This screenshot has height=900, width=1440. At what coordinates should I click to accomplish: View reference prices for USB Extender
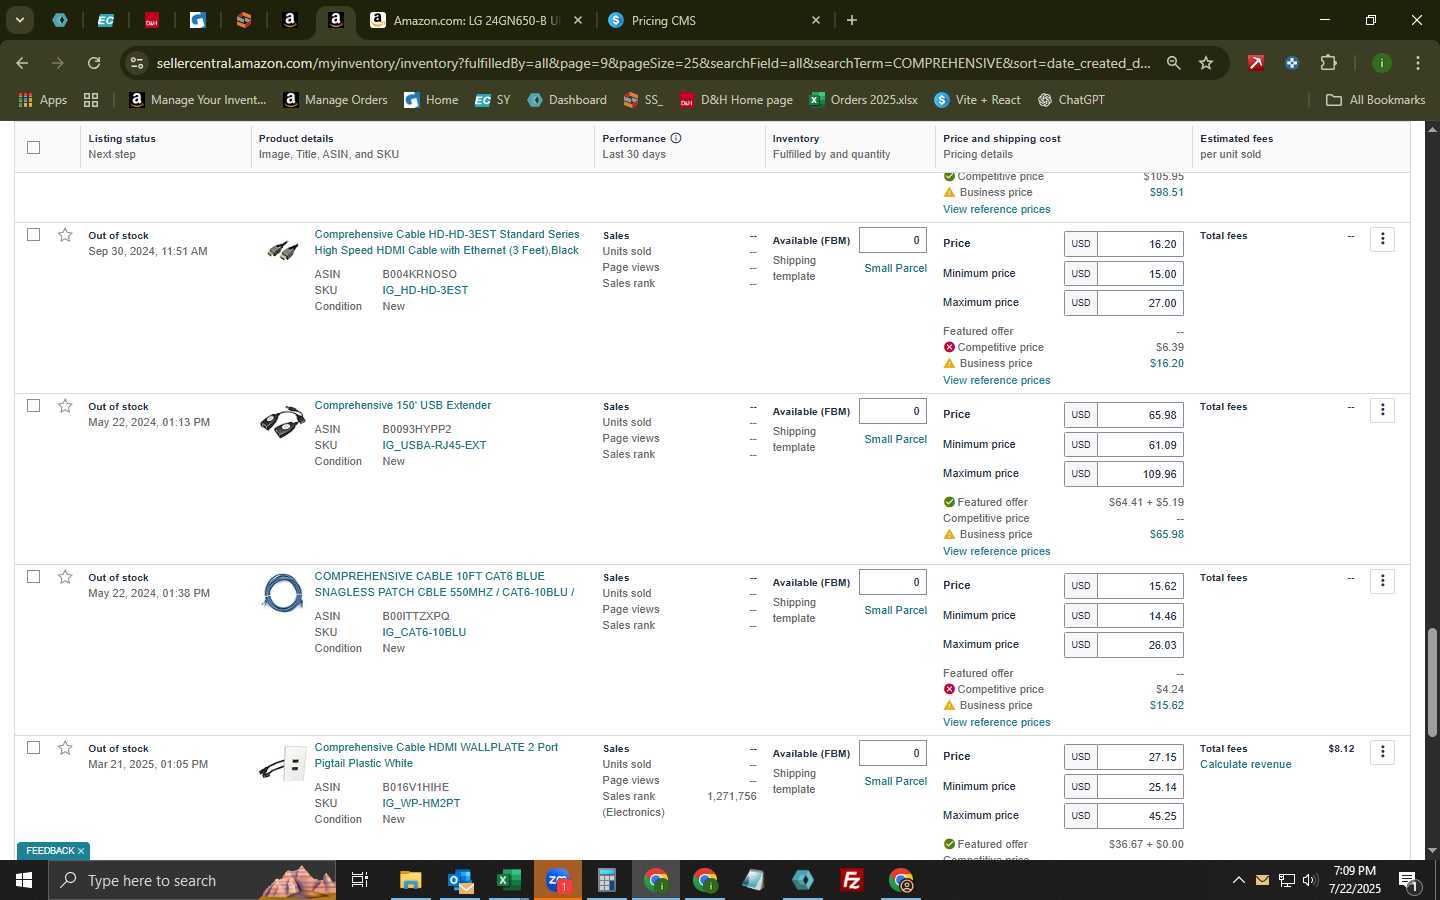click(x=996, y=551)
